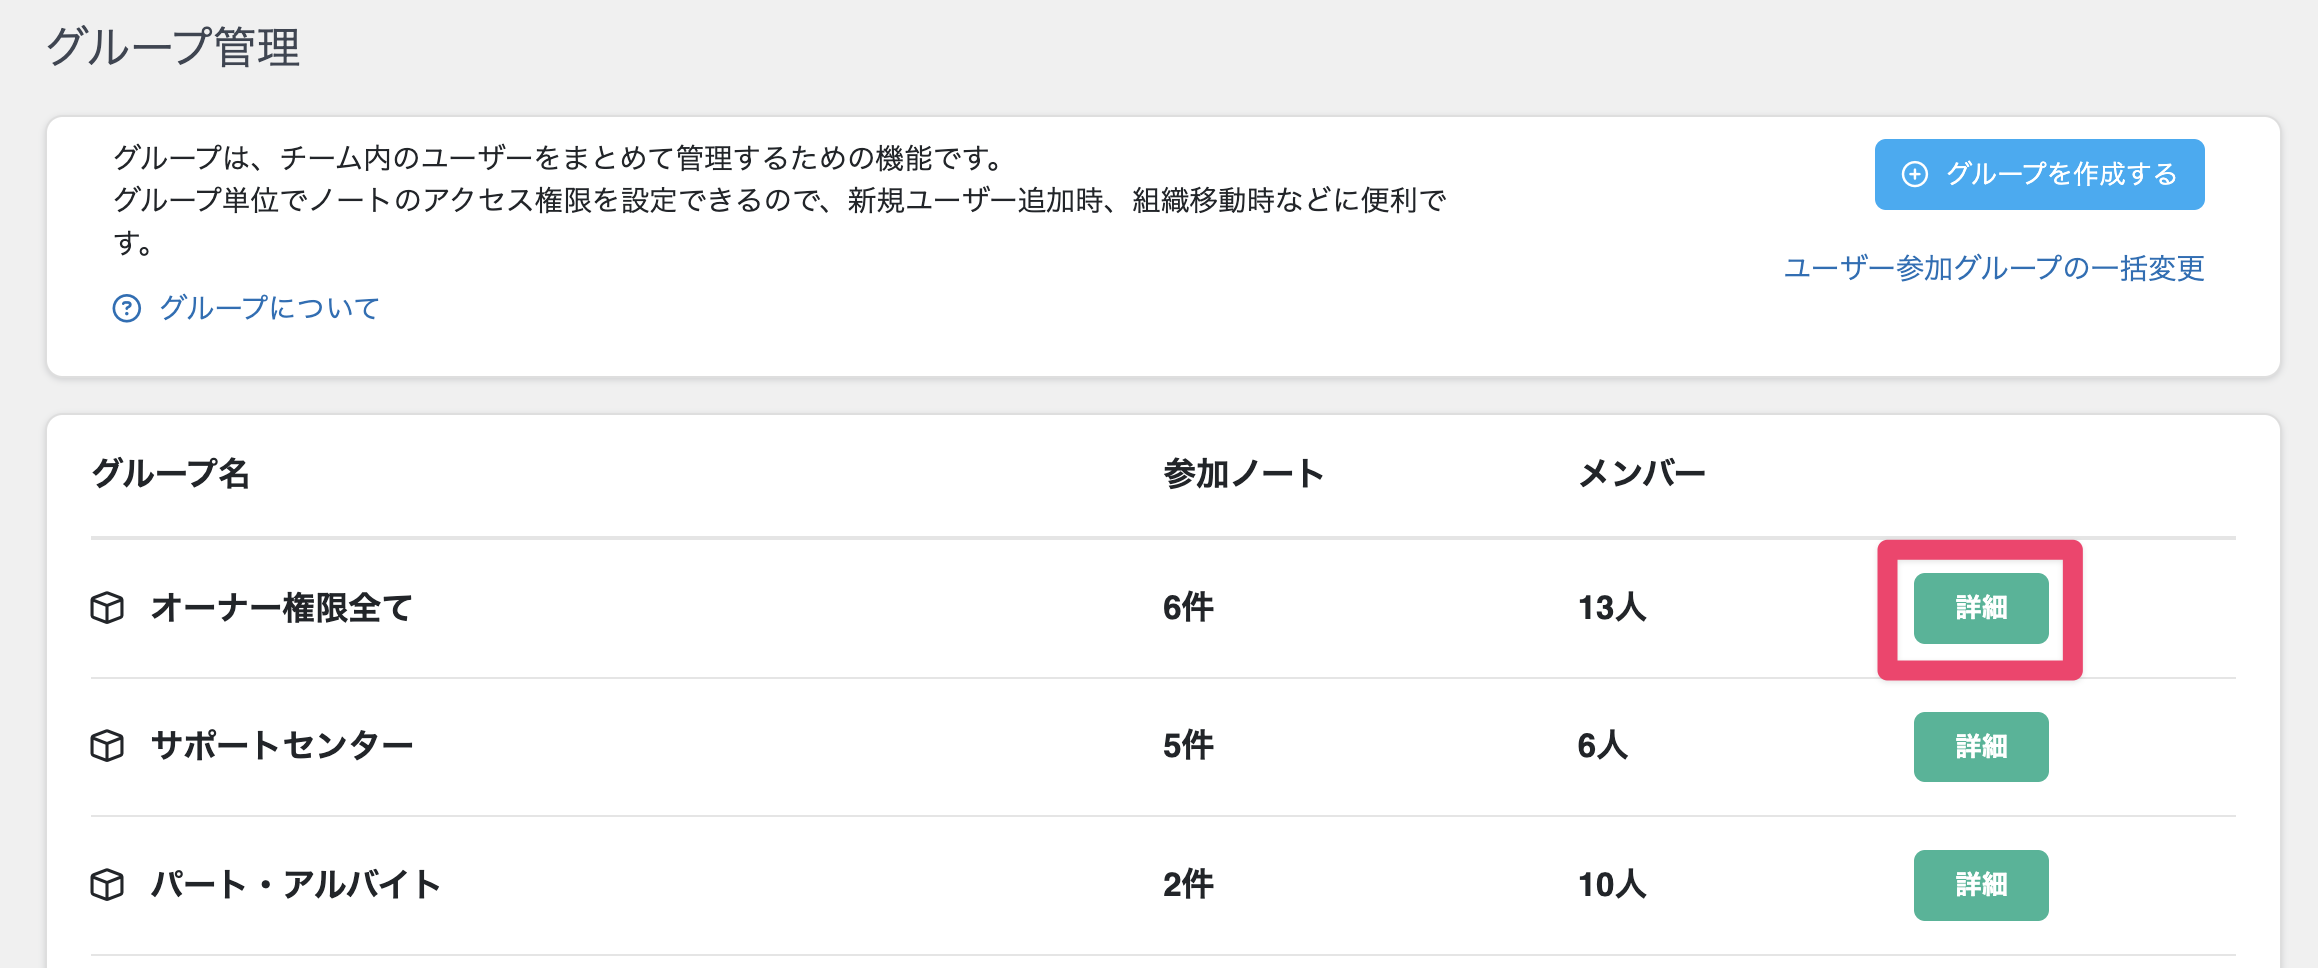Click the 参加ノート column header
The width and height of the screenshot is (2318, 968).
coord(1243,473)
